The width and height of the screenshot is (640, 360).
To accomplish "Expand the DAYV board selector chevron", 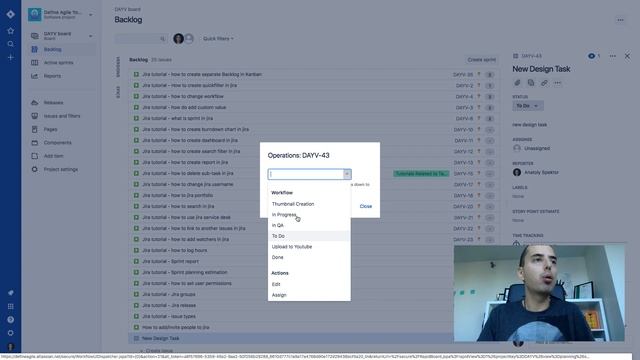I will tap(91, 36).
